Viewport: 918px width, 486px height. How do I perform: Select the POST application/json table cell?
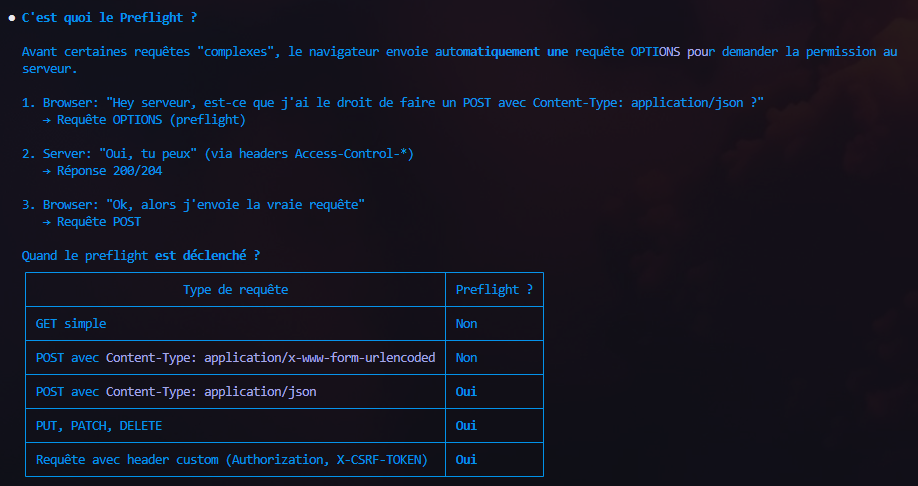(x=176, y=392)
